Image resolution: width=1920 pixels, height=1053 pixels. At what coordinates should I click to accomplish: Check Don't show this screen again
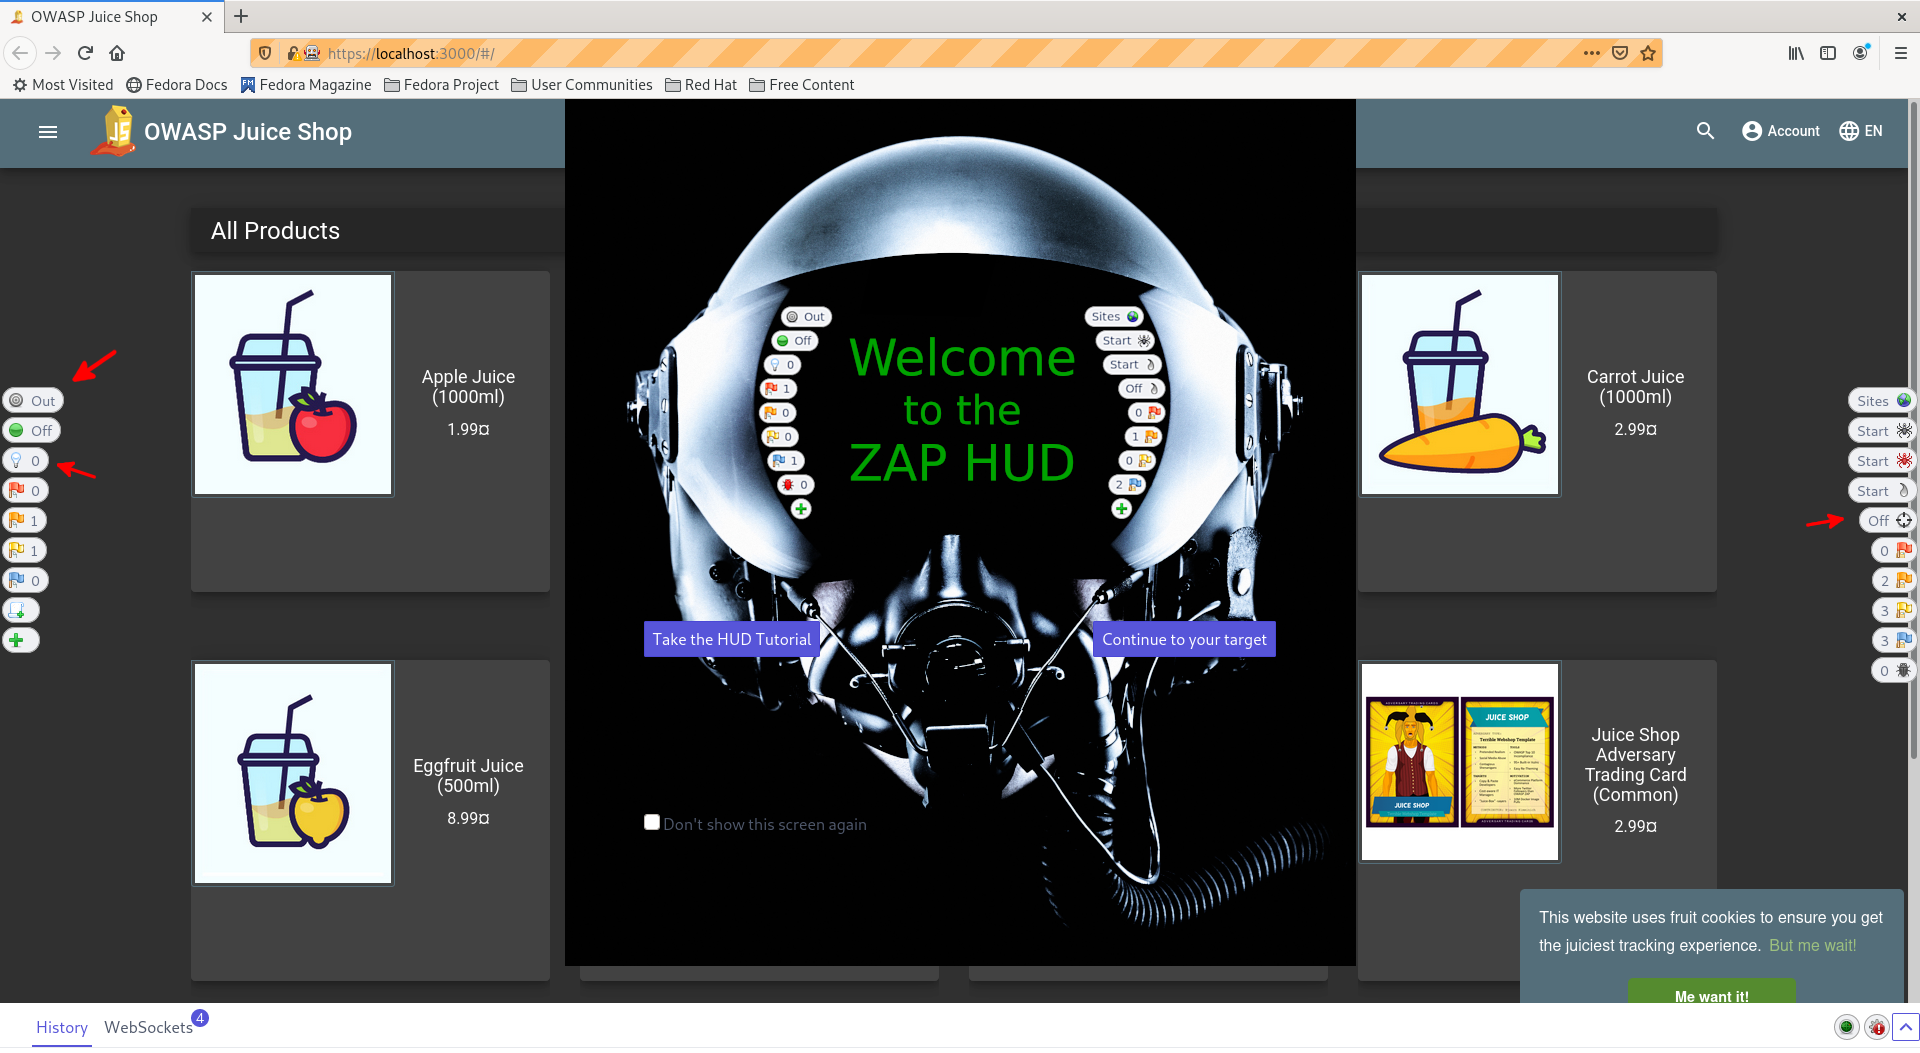pos(652,823)
